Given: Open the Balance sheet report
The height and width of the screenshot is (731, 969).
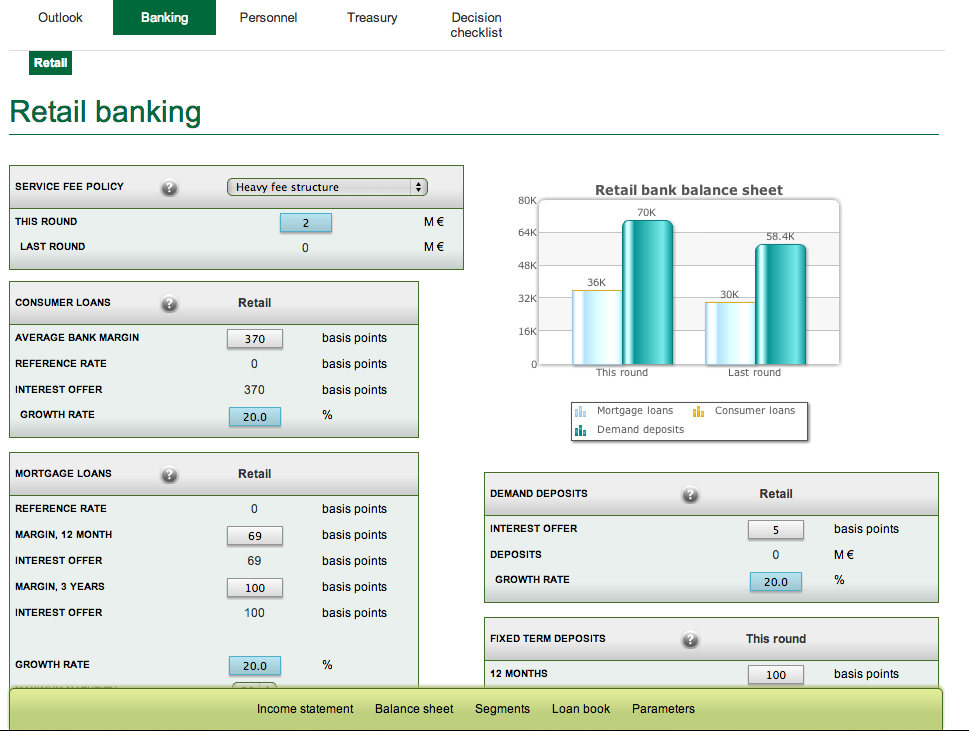Looking at the screenshot, I should [x=414, y=709].
